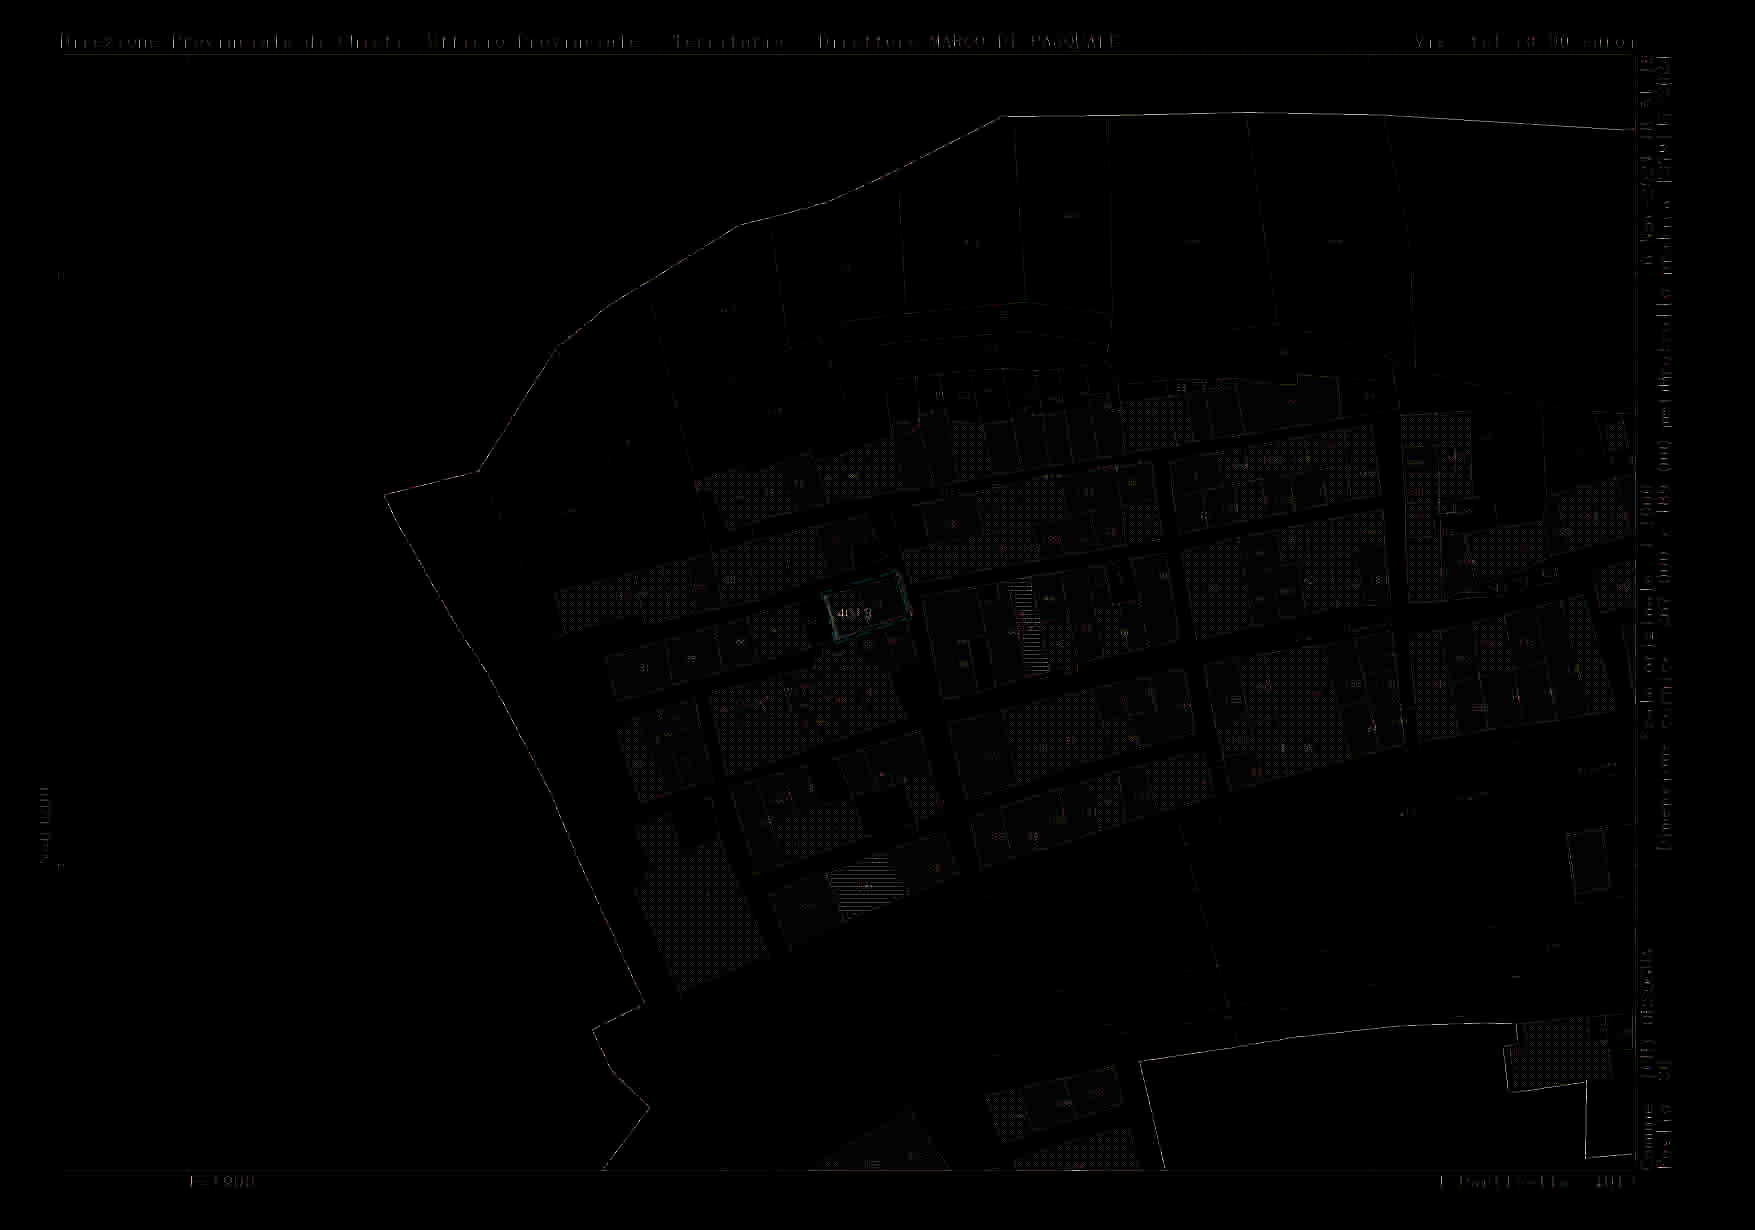Select the tall hatched parcel in map center

[x=1026, y=627]
